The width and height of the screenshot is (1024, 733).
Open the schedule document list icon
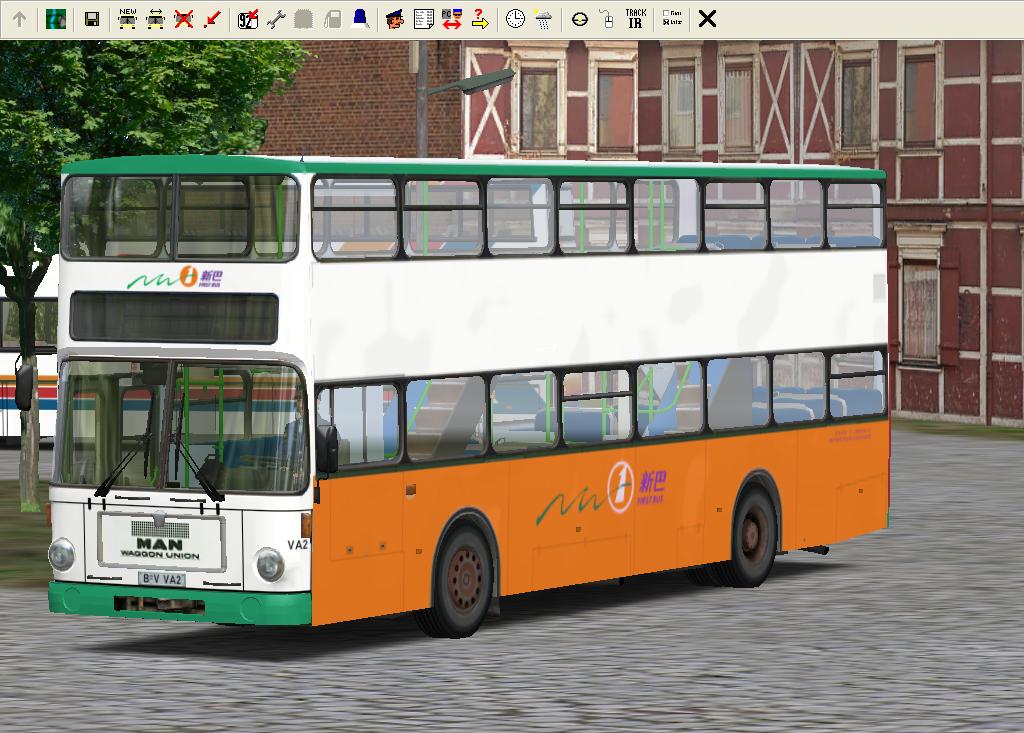point(423,19)
